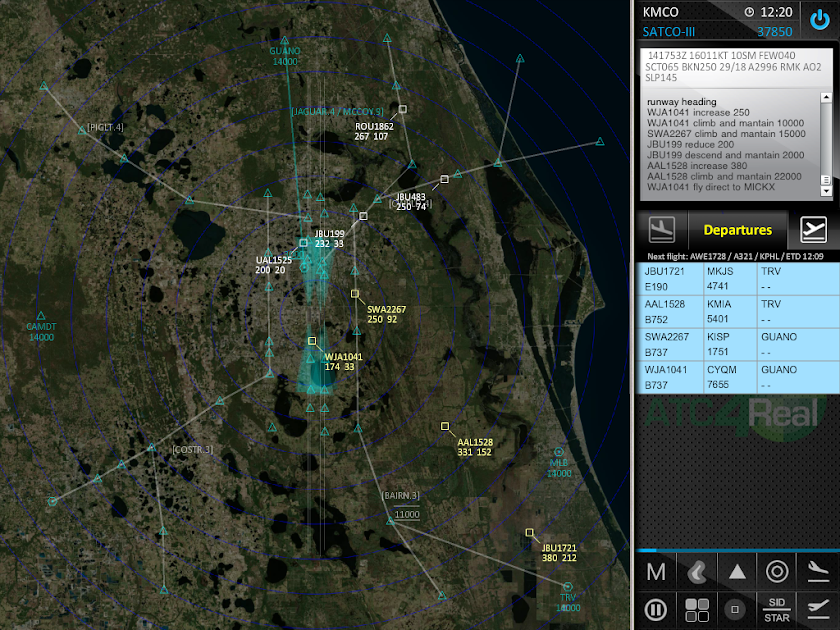840x630 pixels.
Task: Click the 11000 altitude restriction label
Action: tap(407, 514)
